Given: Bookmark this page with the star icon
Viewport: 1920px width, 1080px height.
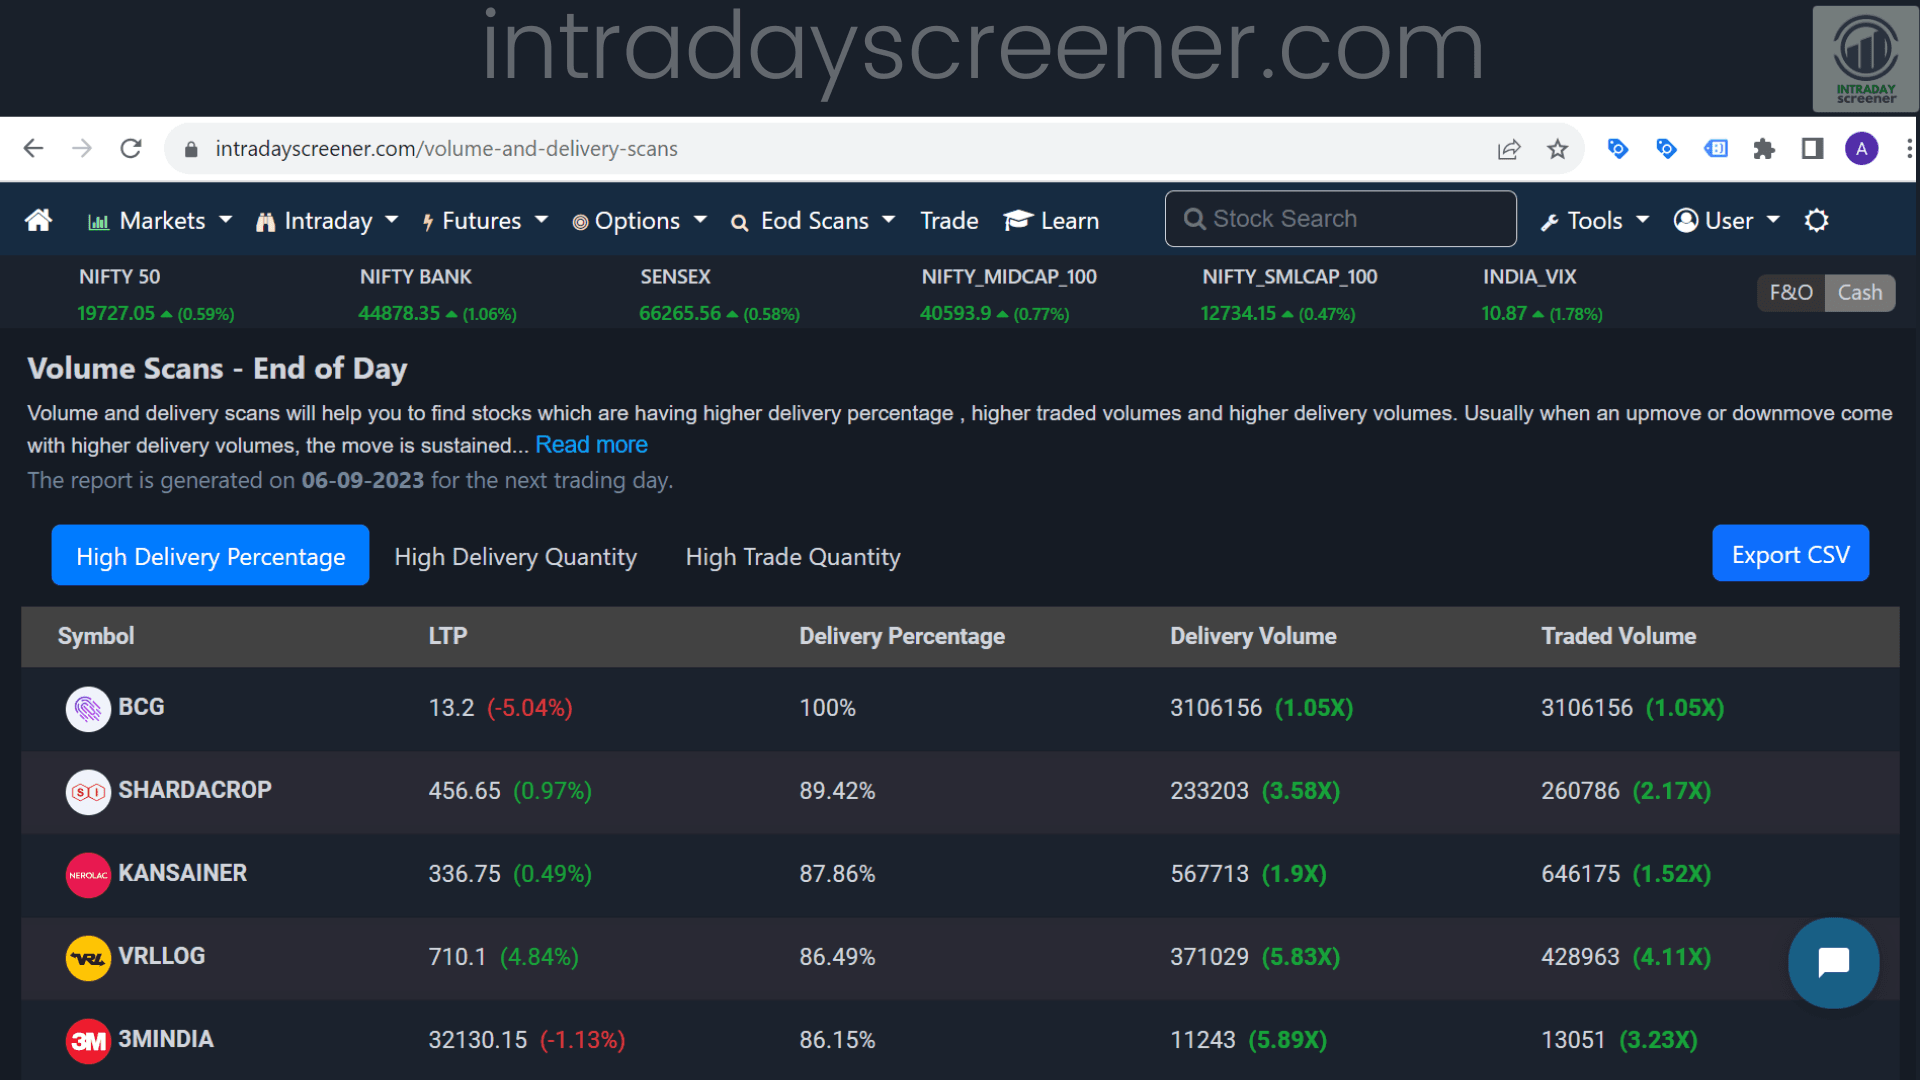Looking at the screenshot, I should point(1557,149).
